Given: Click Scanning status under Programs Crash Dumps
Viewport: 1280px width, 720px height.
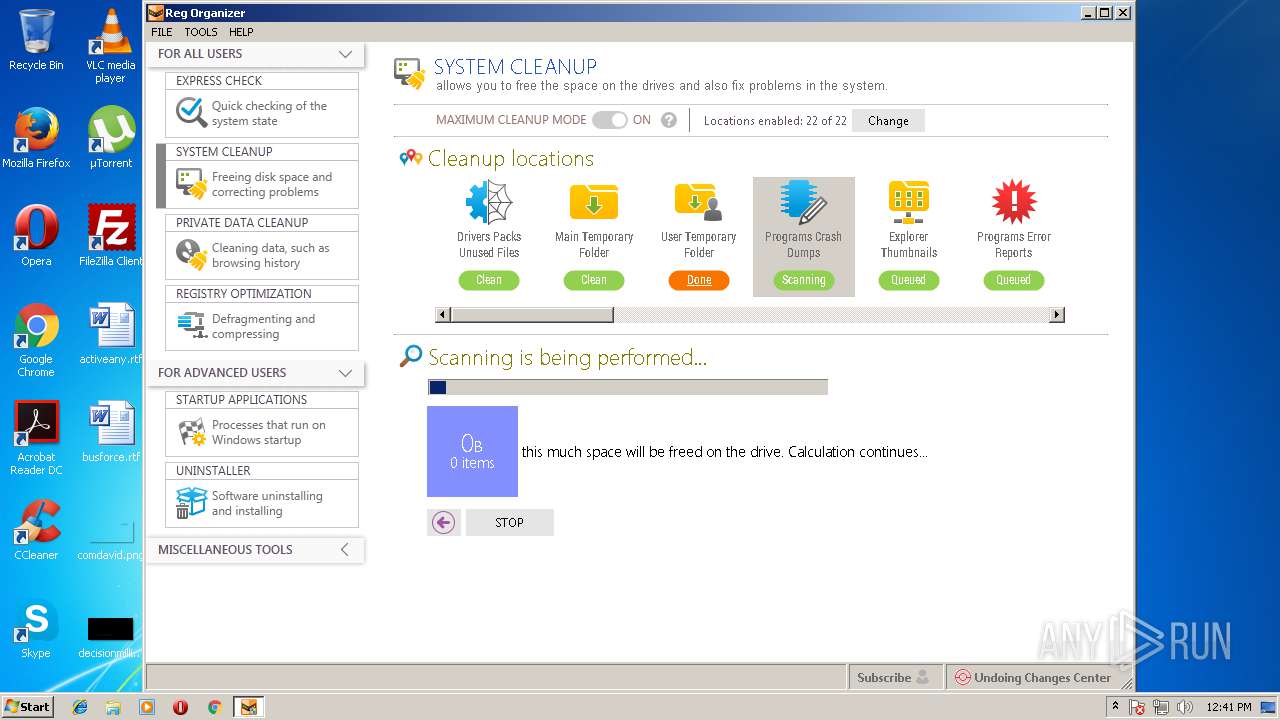Looking at the screenshot, I should tap(803, 280).
